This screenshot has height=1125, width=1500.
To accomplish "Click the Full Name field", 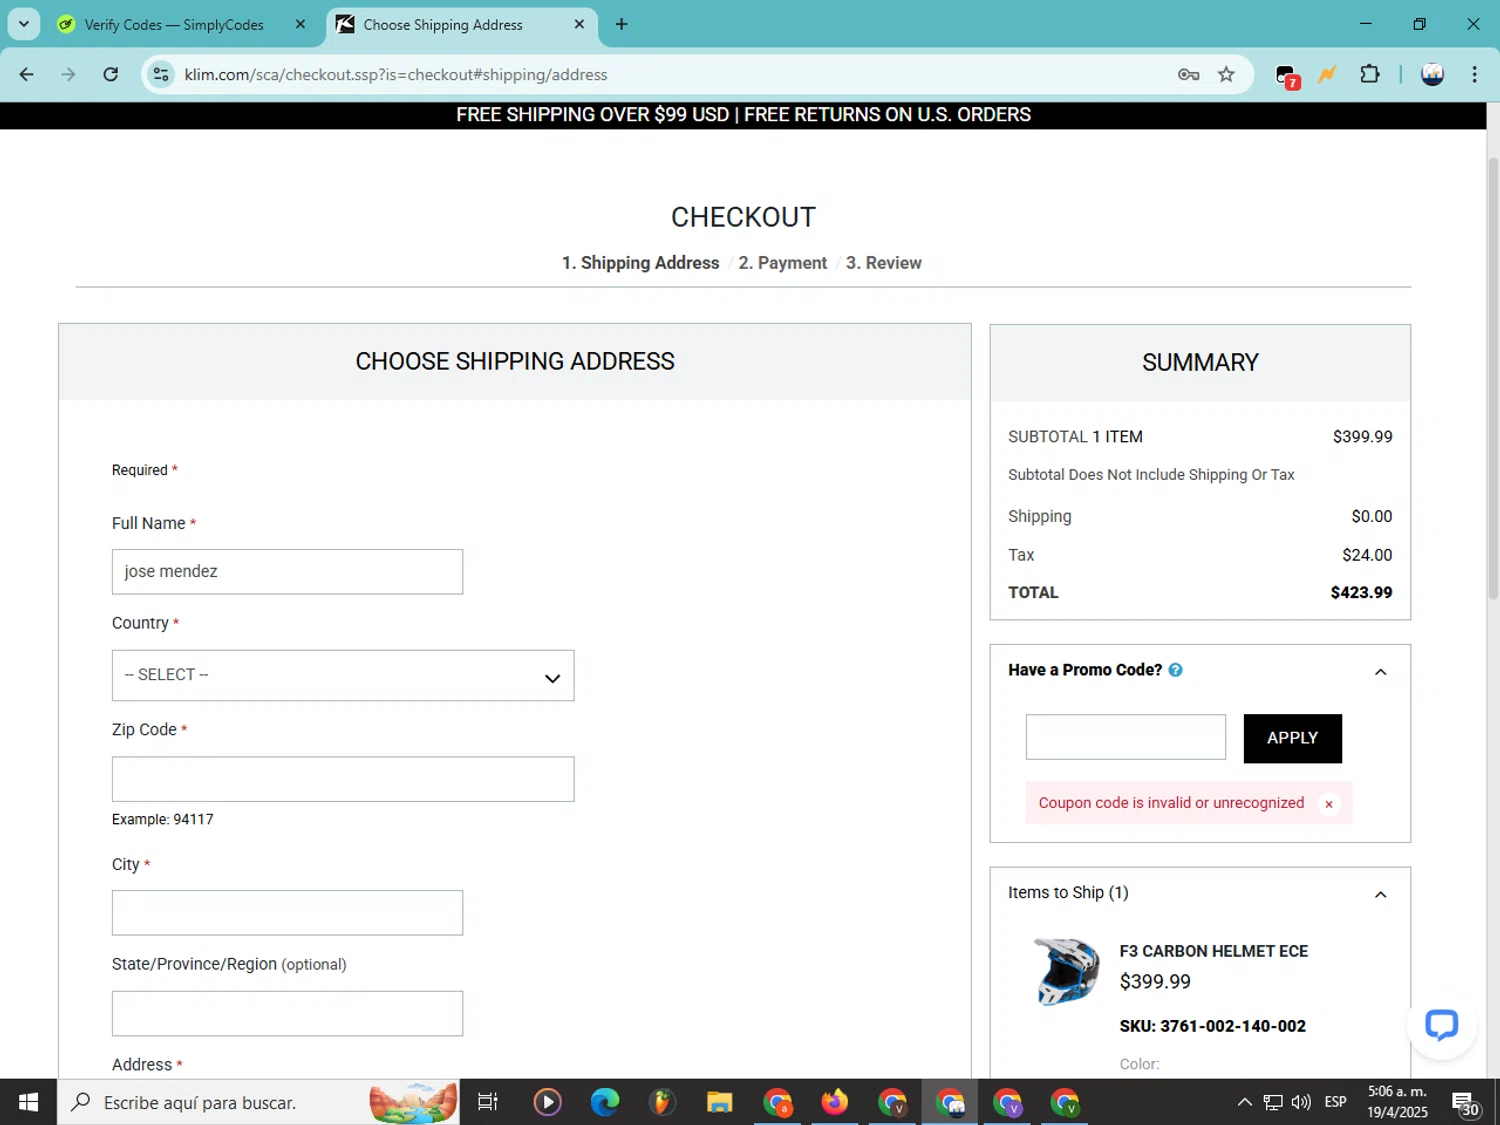I will (x=287, y=572).
